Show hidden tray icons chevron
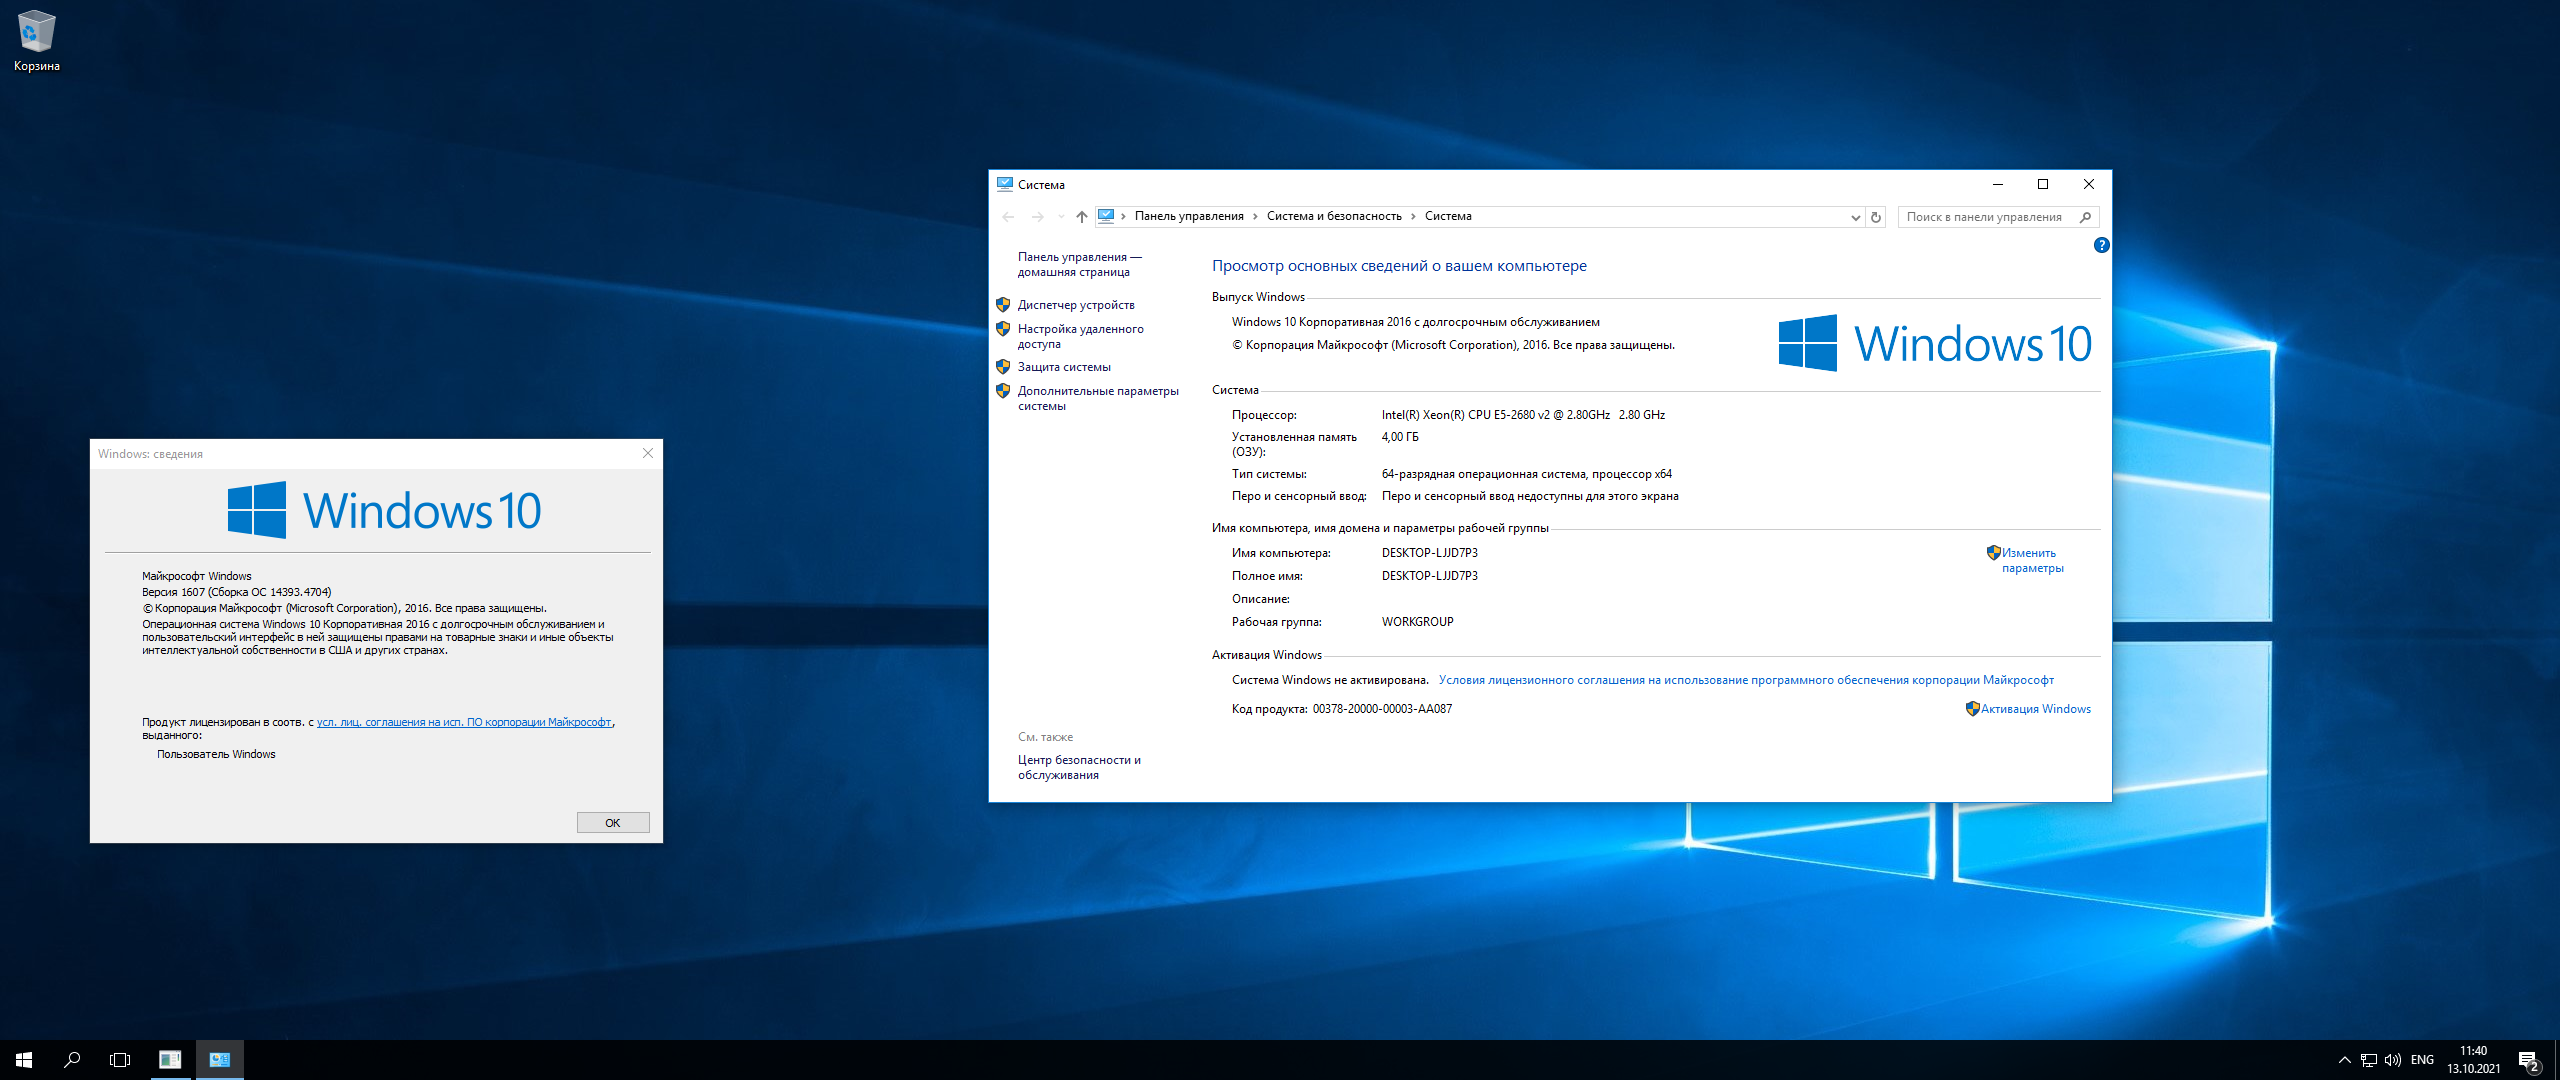 (2344, 1060)
